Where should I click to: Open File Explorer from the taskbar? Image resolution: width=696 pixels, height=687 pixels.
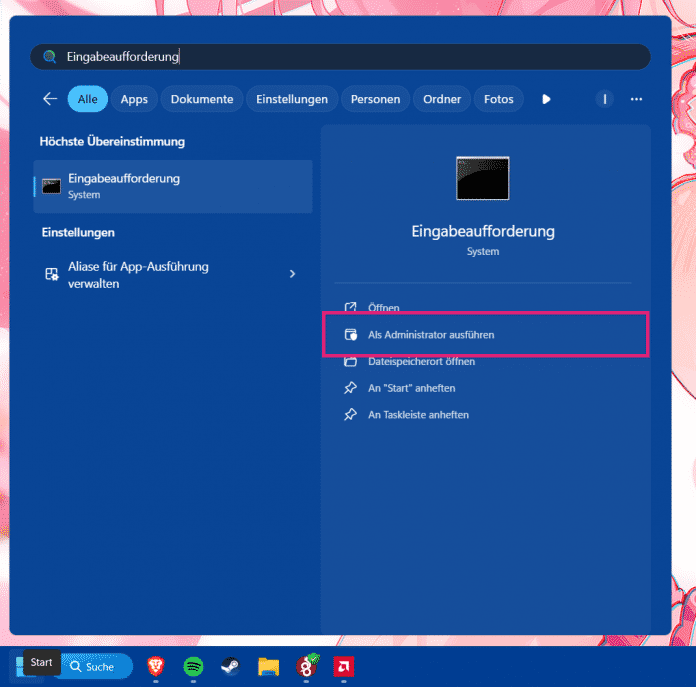267,666
